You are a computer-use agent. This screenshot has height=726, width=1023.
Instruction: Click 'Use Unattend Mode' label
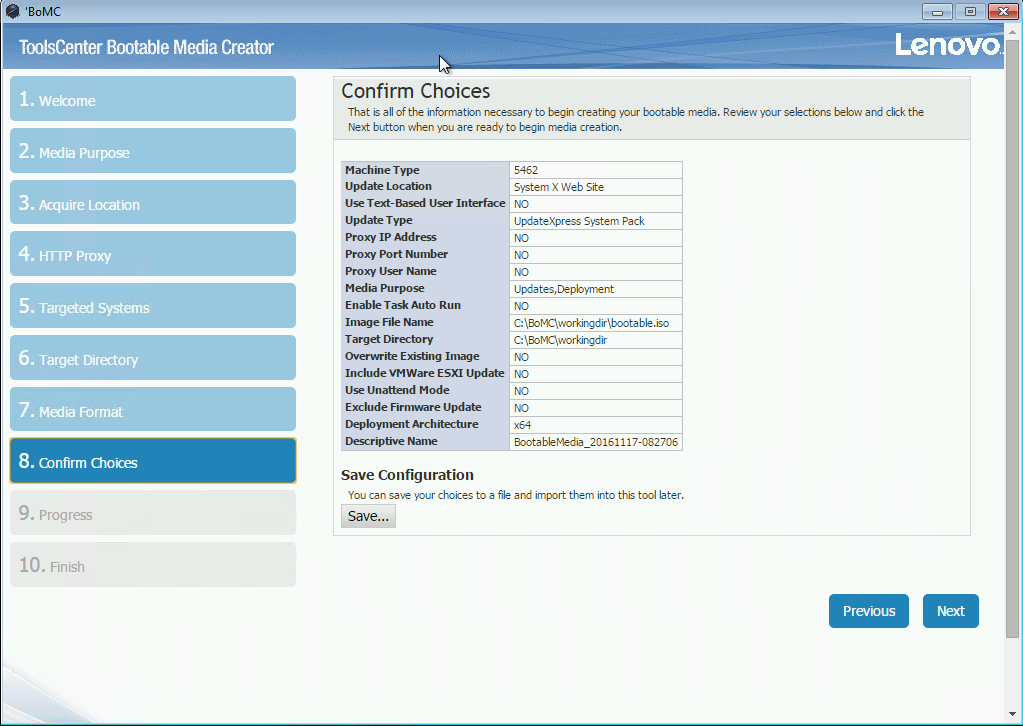pyautogui.click(x=397, y=389)
